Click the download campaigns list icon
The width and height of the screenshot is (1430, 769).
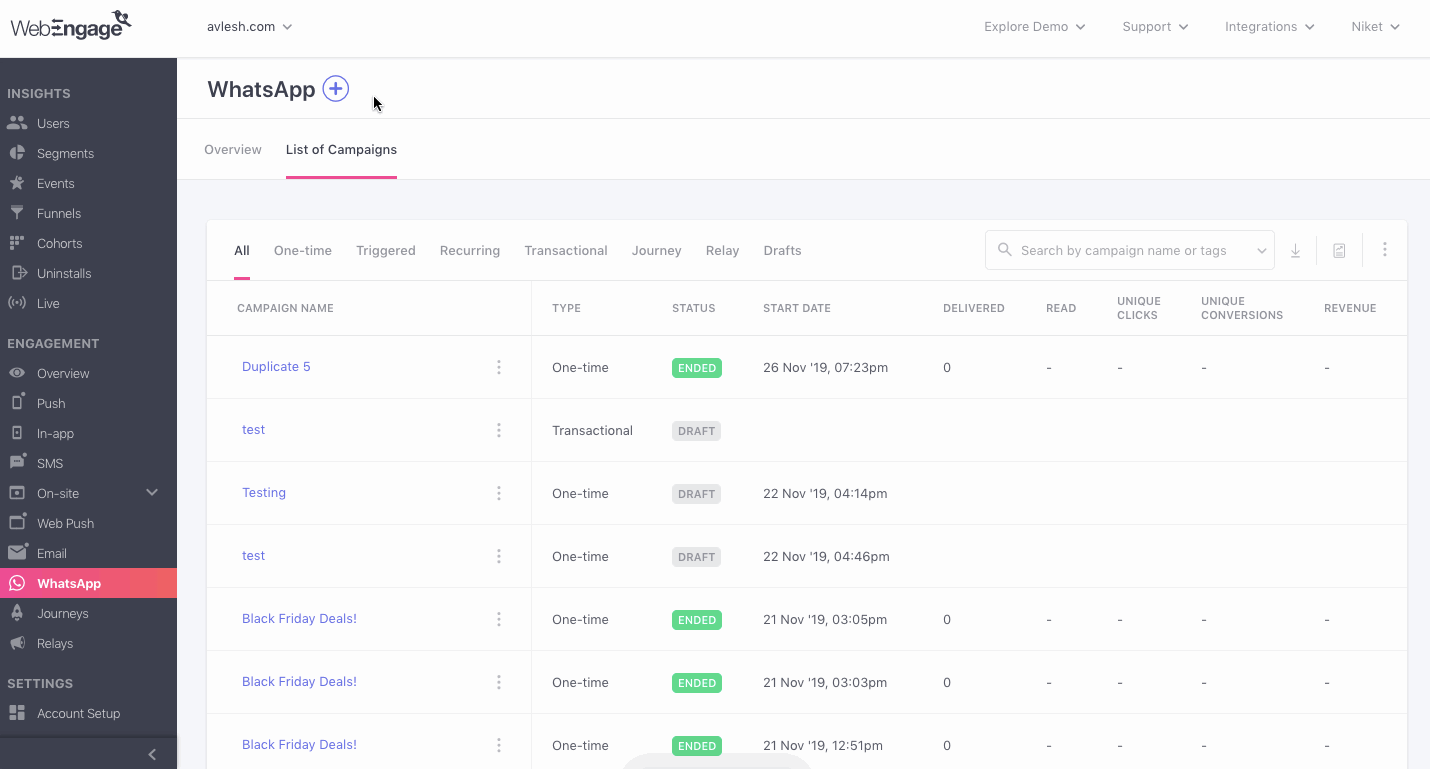click(1295, 250)
